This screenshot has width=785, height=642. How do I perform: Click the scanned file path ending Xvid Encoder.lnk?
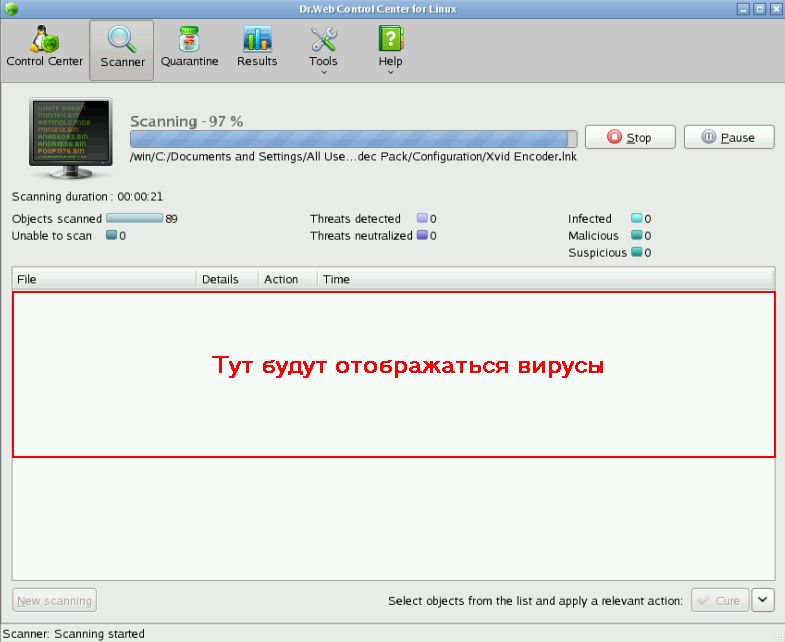tap(353, 157)
